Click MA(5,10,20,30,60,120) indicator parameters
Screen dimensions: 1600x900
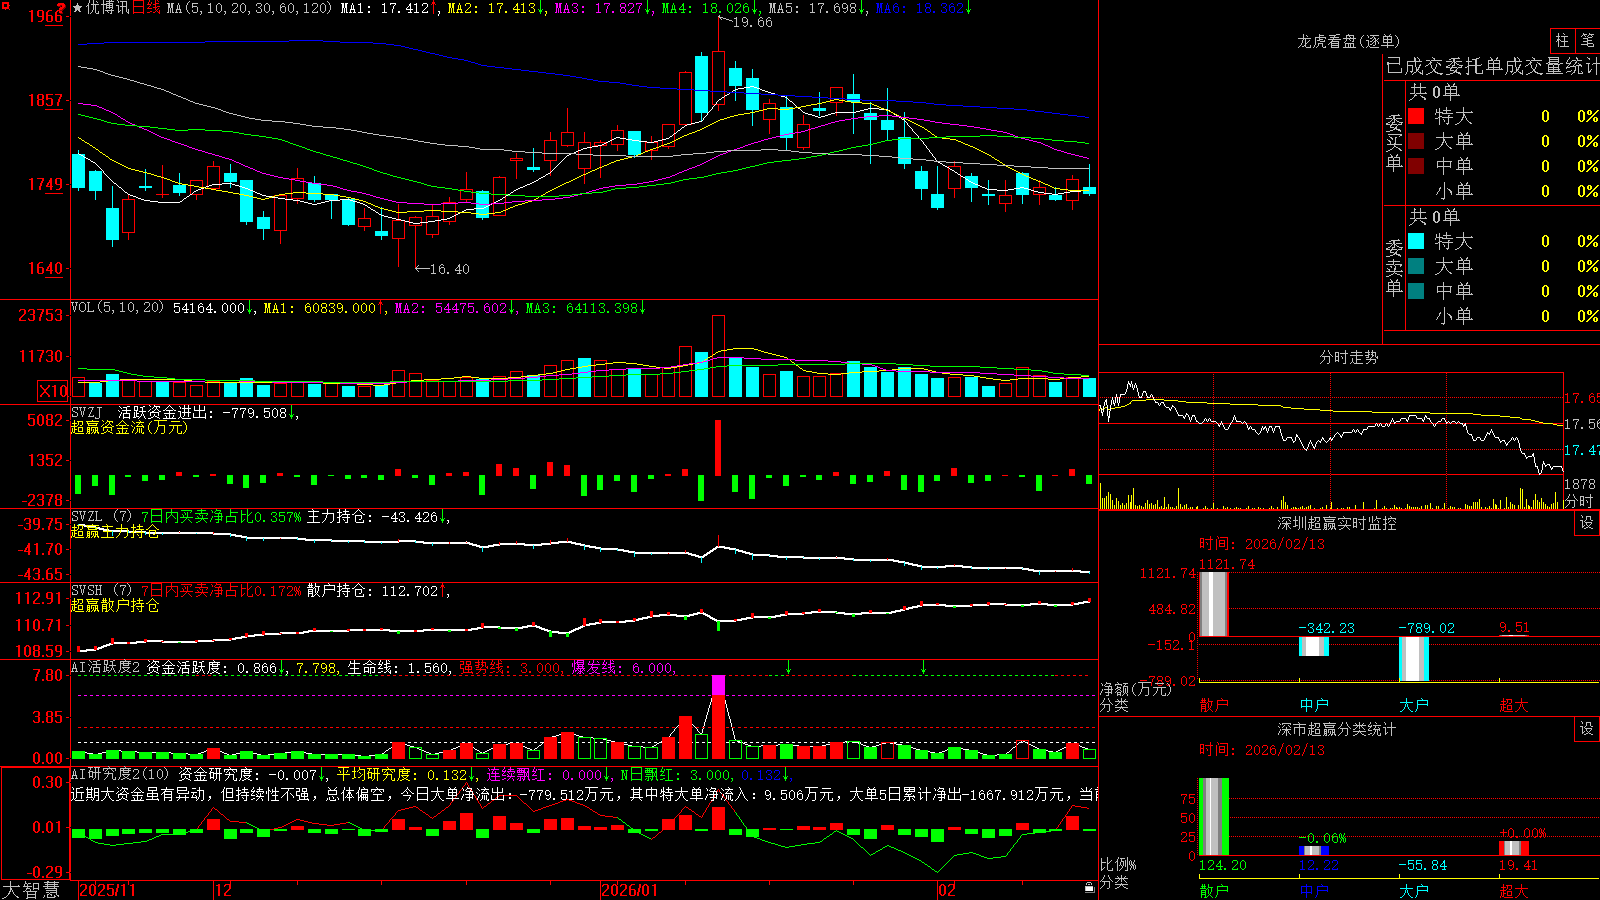[249, 8]
